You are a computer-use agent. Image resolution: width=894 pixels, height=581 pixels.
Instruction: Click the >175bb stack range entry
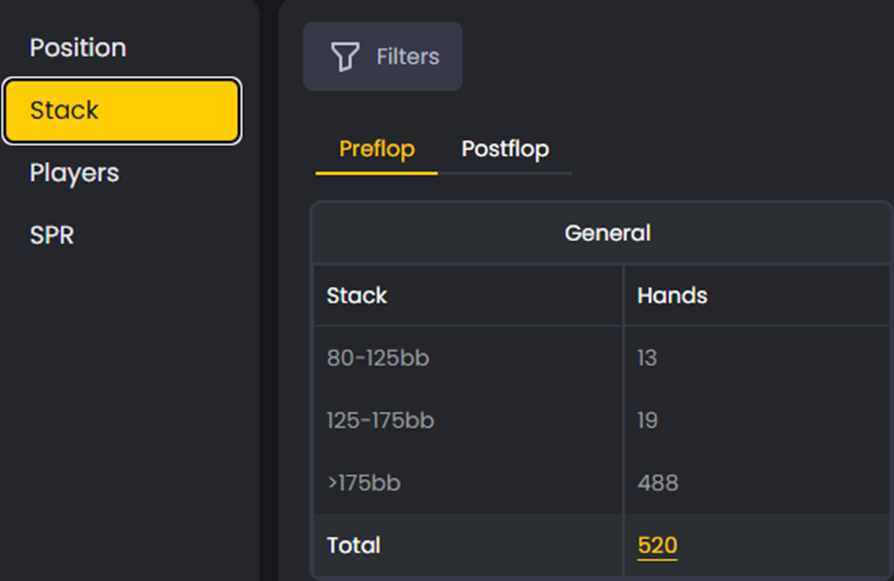click(362, 482)
